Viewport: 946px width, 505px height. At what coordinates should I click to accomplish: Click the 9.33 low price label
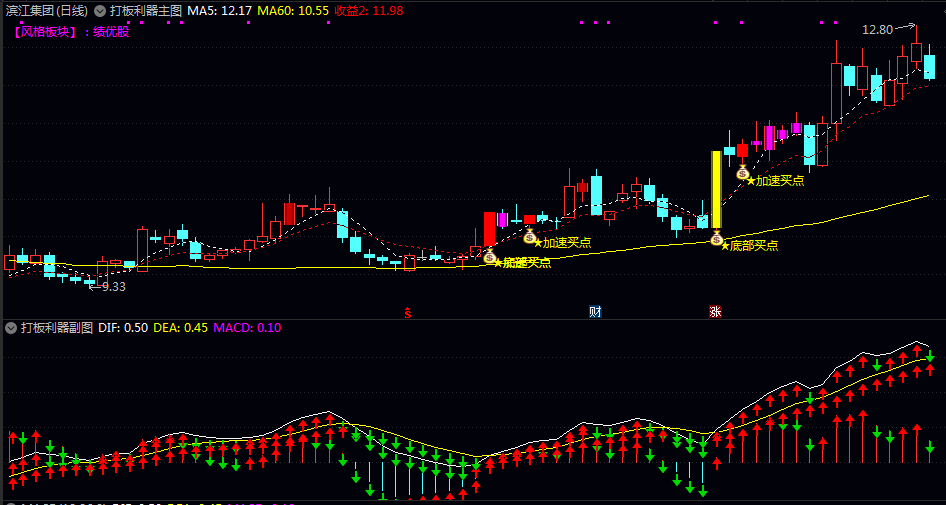[113, 287]
